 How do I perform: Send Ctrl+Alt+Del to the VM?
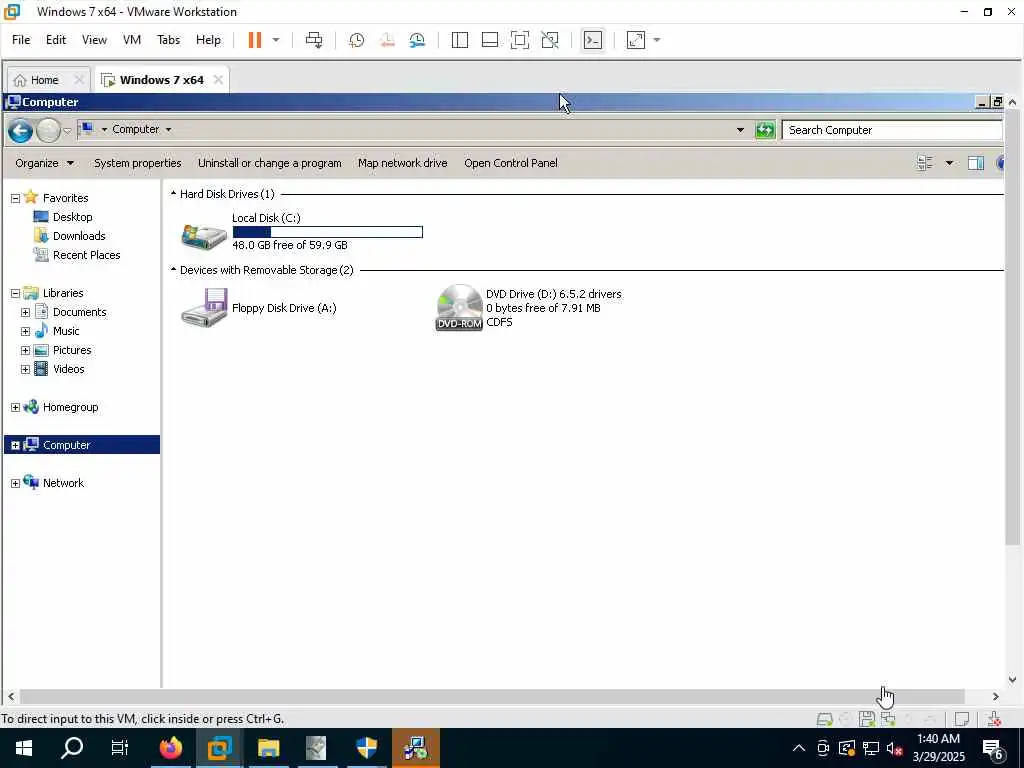click(314, 40)
